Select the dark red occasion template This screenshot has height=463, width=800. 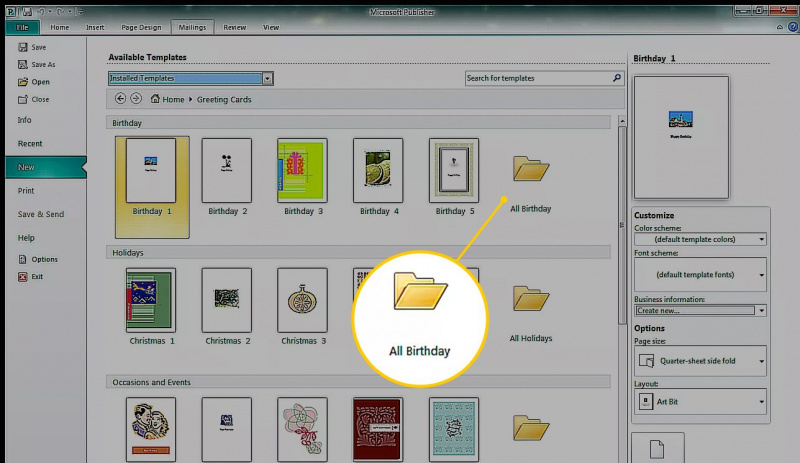[x=378, y=429]
